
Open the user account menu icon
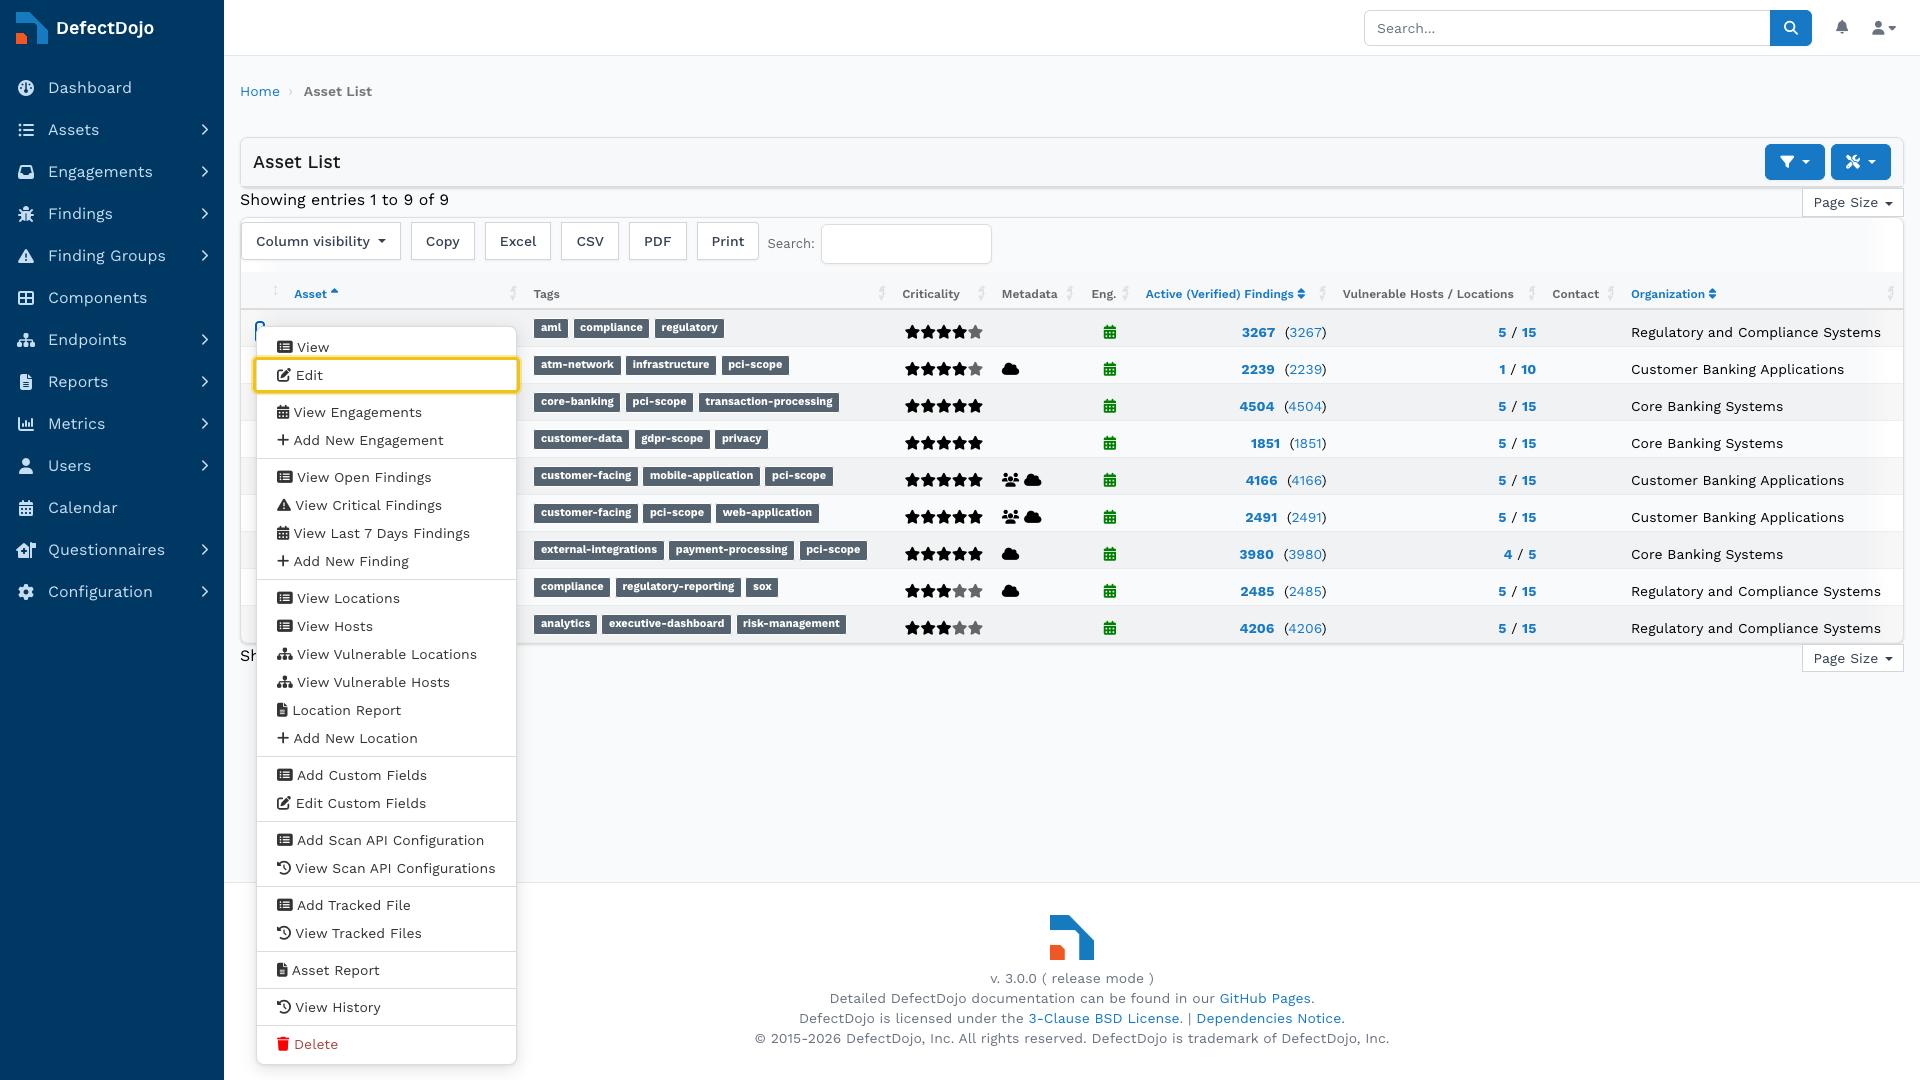pyautogui.click(x=1884, y=28)
